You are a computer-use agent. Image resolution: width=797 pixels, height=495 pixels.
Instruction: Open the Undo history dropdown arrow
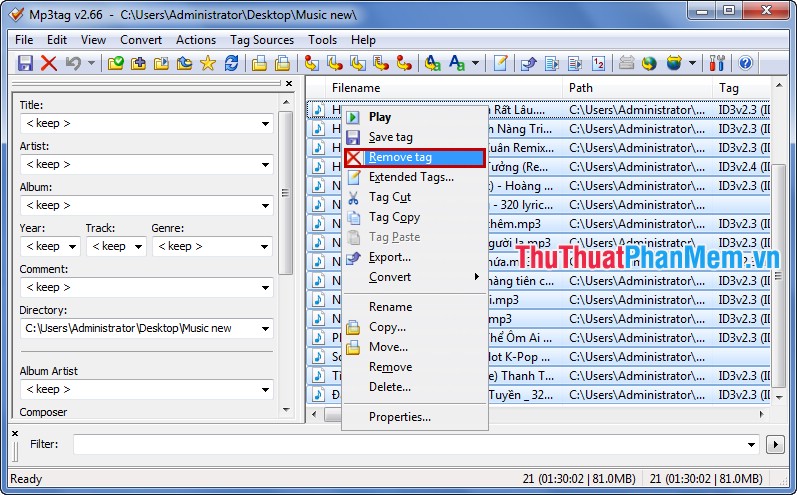[x=91, y=63]
